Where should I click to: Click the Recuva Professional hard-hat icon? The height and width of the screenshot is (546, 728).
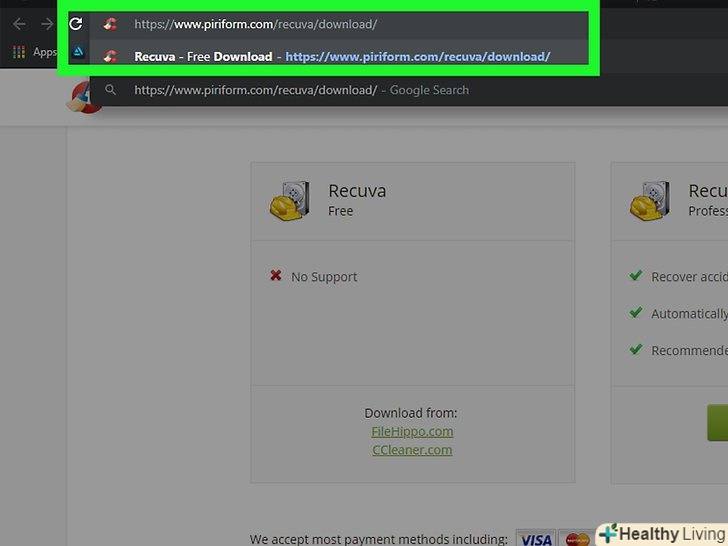tap(650, 201)
